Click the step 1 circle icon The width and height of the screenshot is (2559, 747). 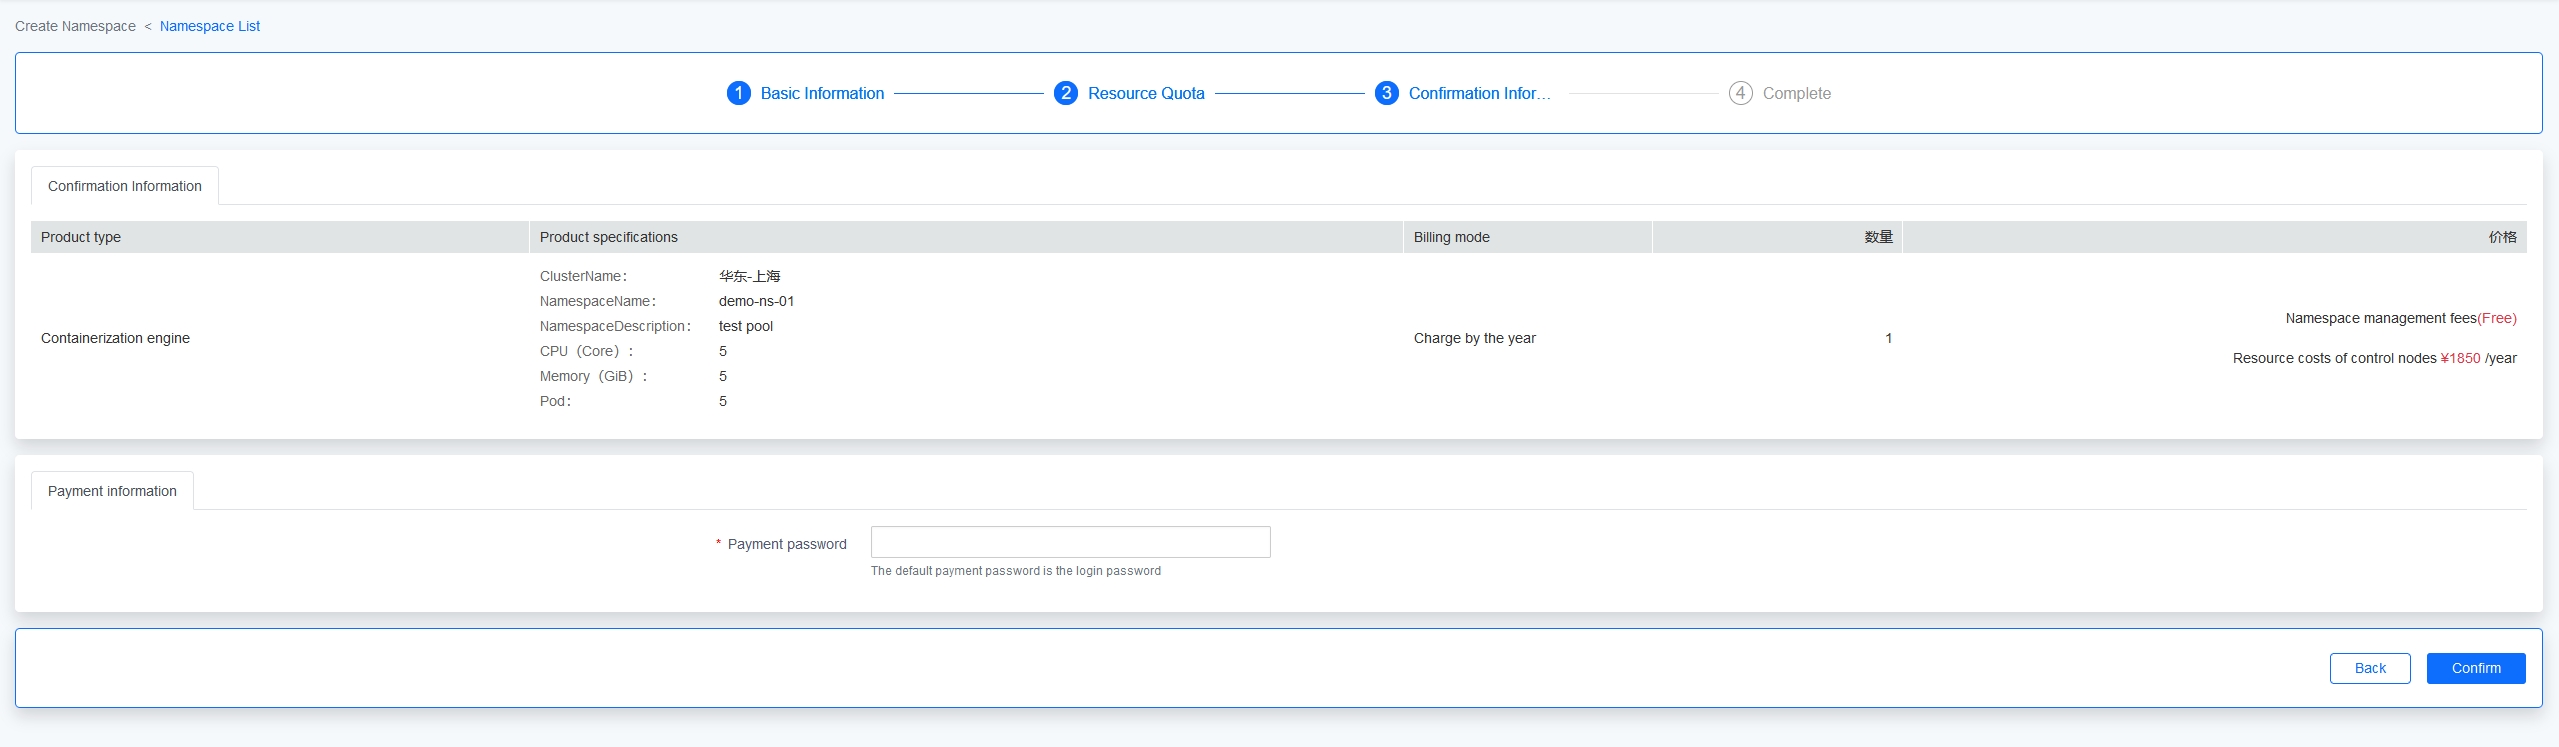click(x=738, y=93)
